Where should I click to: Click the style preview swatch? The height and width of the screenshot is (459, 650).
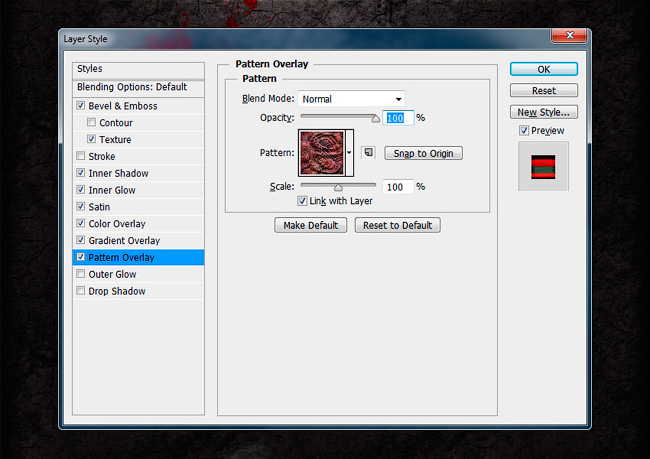click(543, 167)
